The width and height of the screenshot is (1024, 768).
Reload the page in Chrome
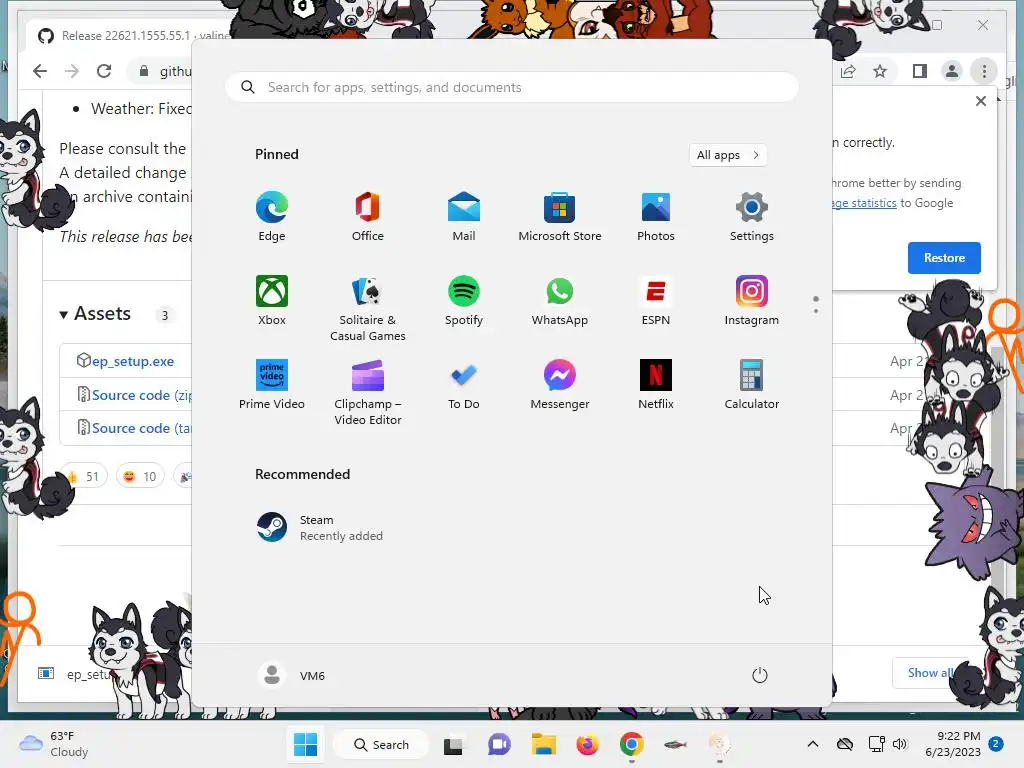click(104, 71)
